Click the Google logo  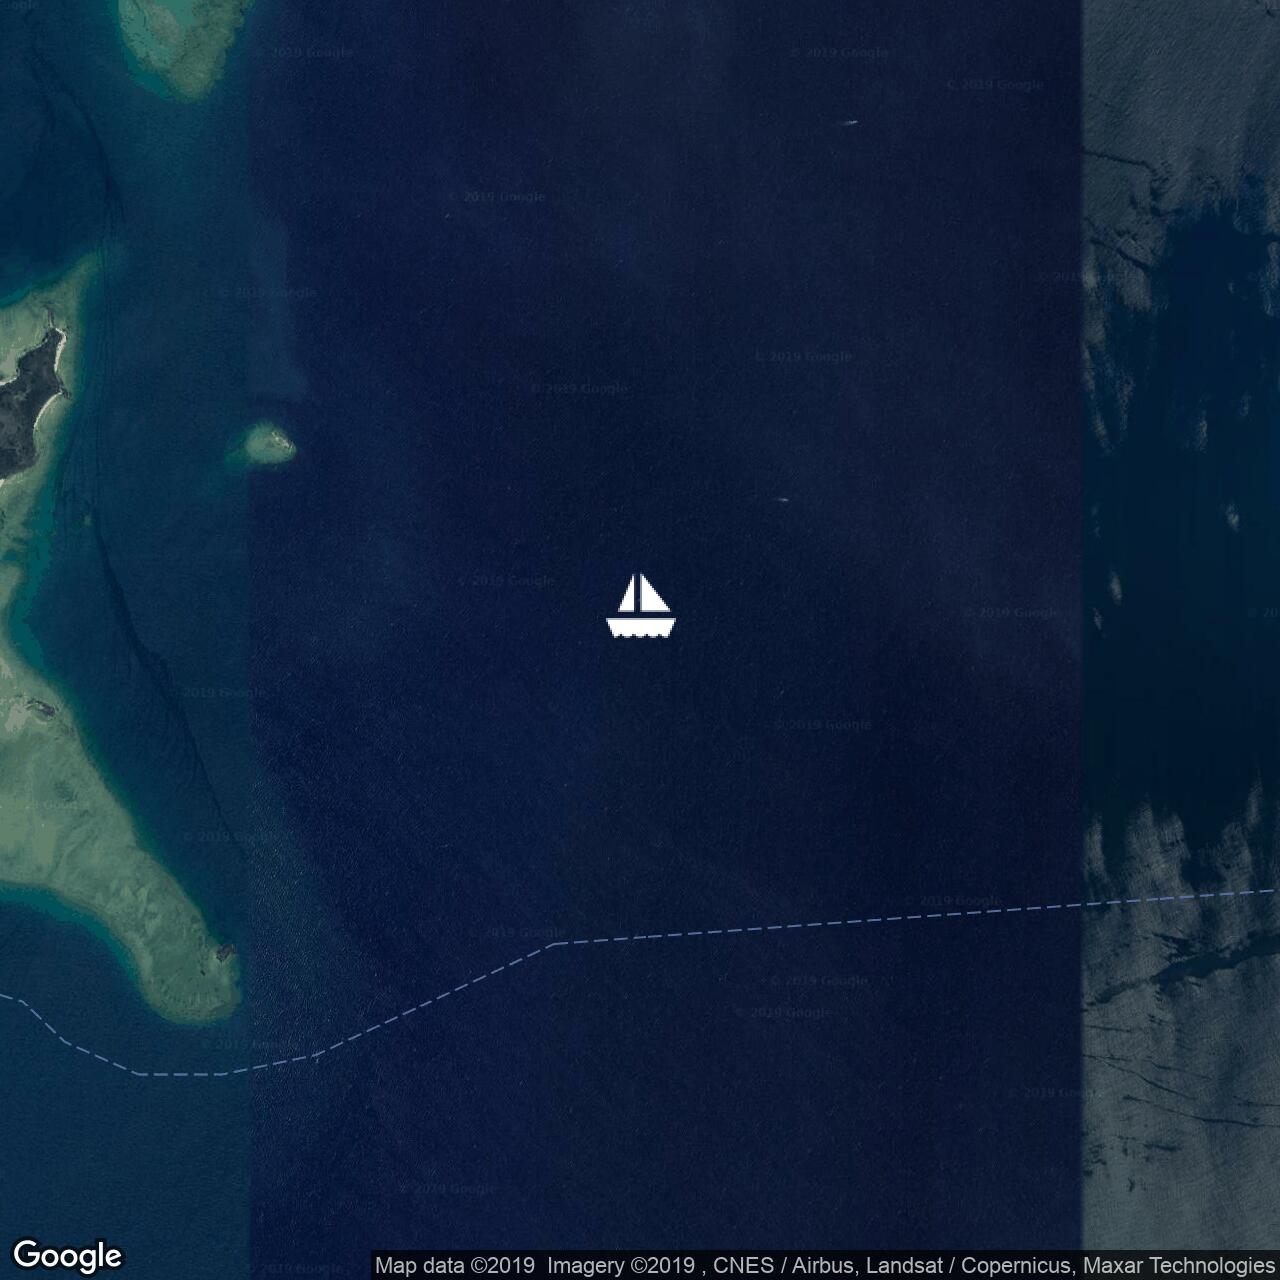click(x=67, y=1255)
